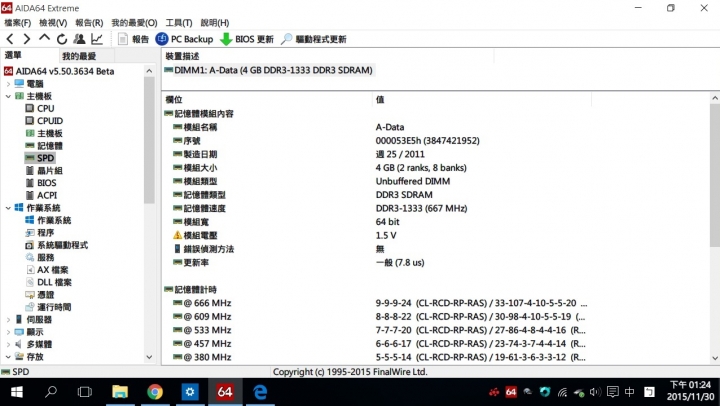Open the user management people icon

pos(79,39)
